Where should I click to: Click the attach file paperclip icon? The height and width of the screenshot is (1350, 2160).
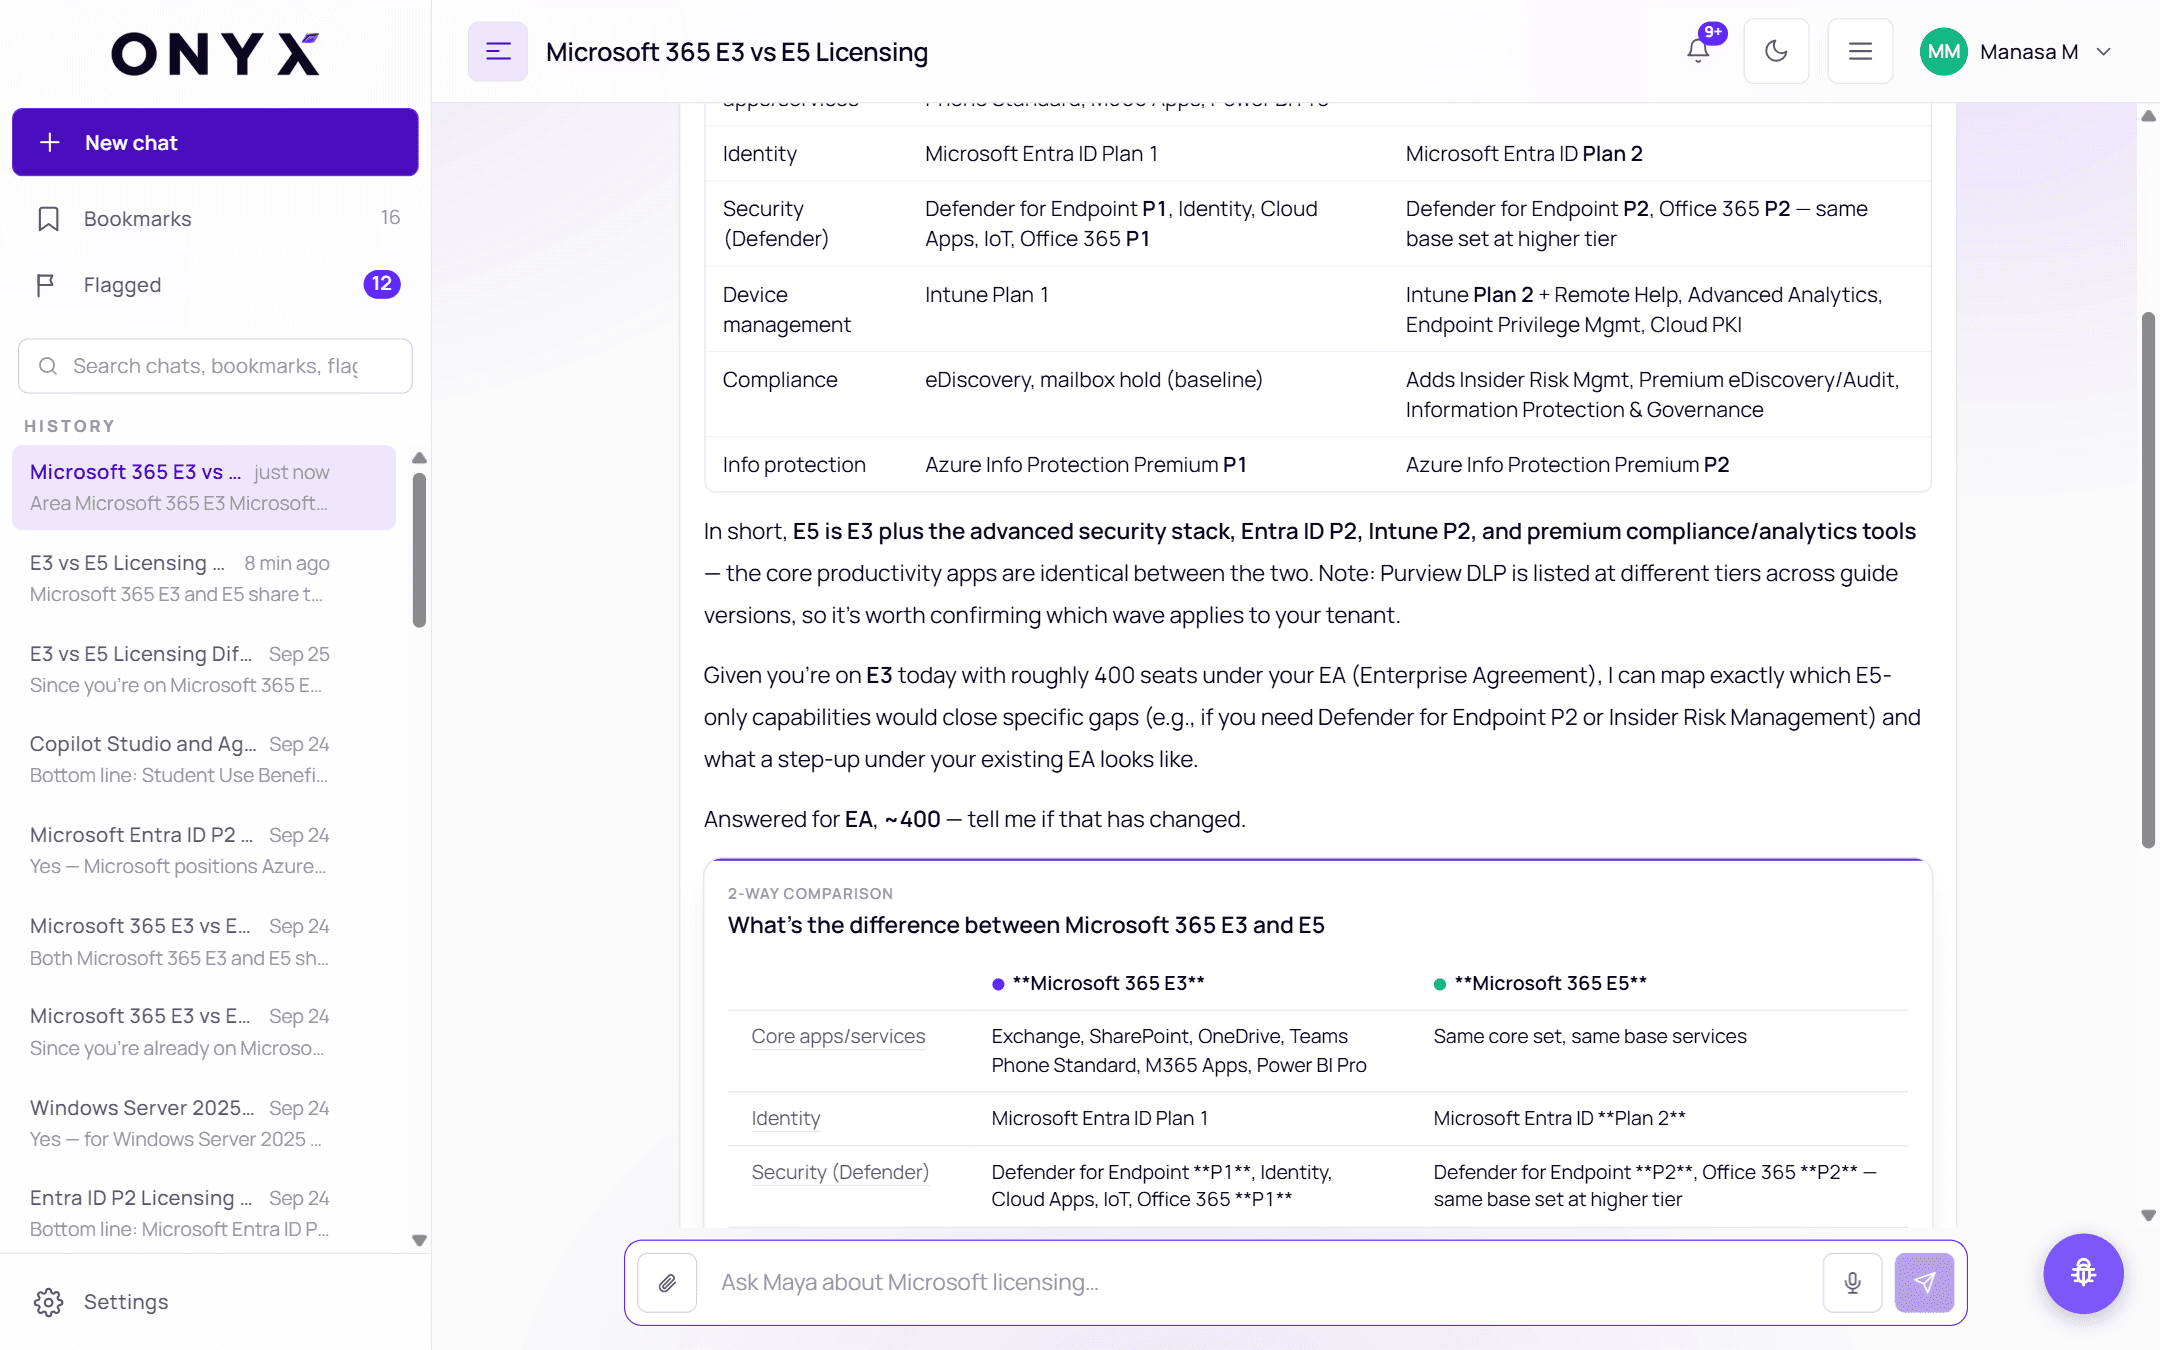coord(667,1283)
